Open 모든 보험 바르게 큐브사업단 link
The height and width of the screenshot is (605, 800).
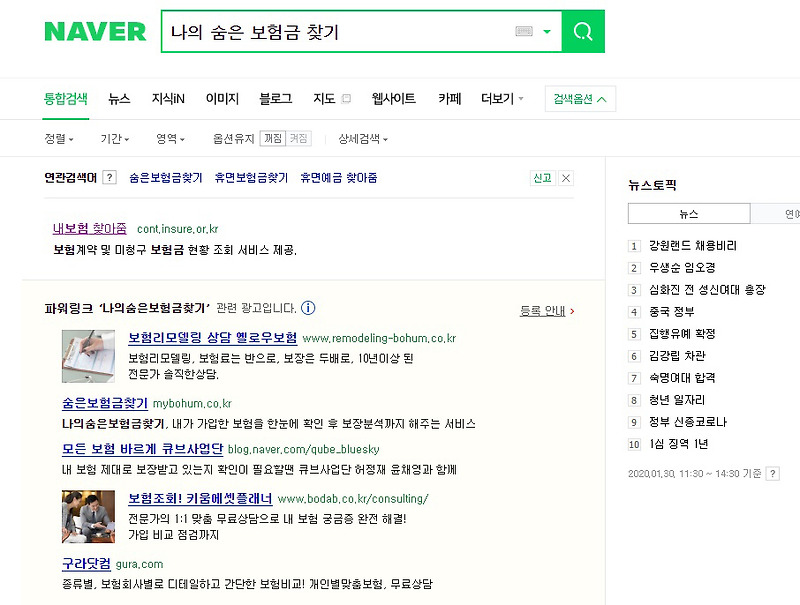click(x=142, y=449)
